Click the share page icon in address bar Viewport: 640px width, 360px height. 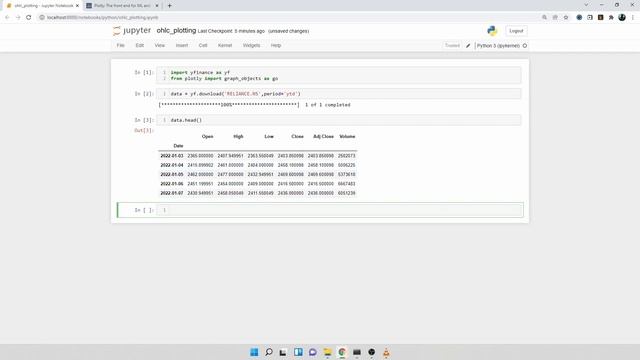555,18
